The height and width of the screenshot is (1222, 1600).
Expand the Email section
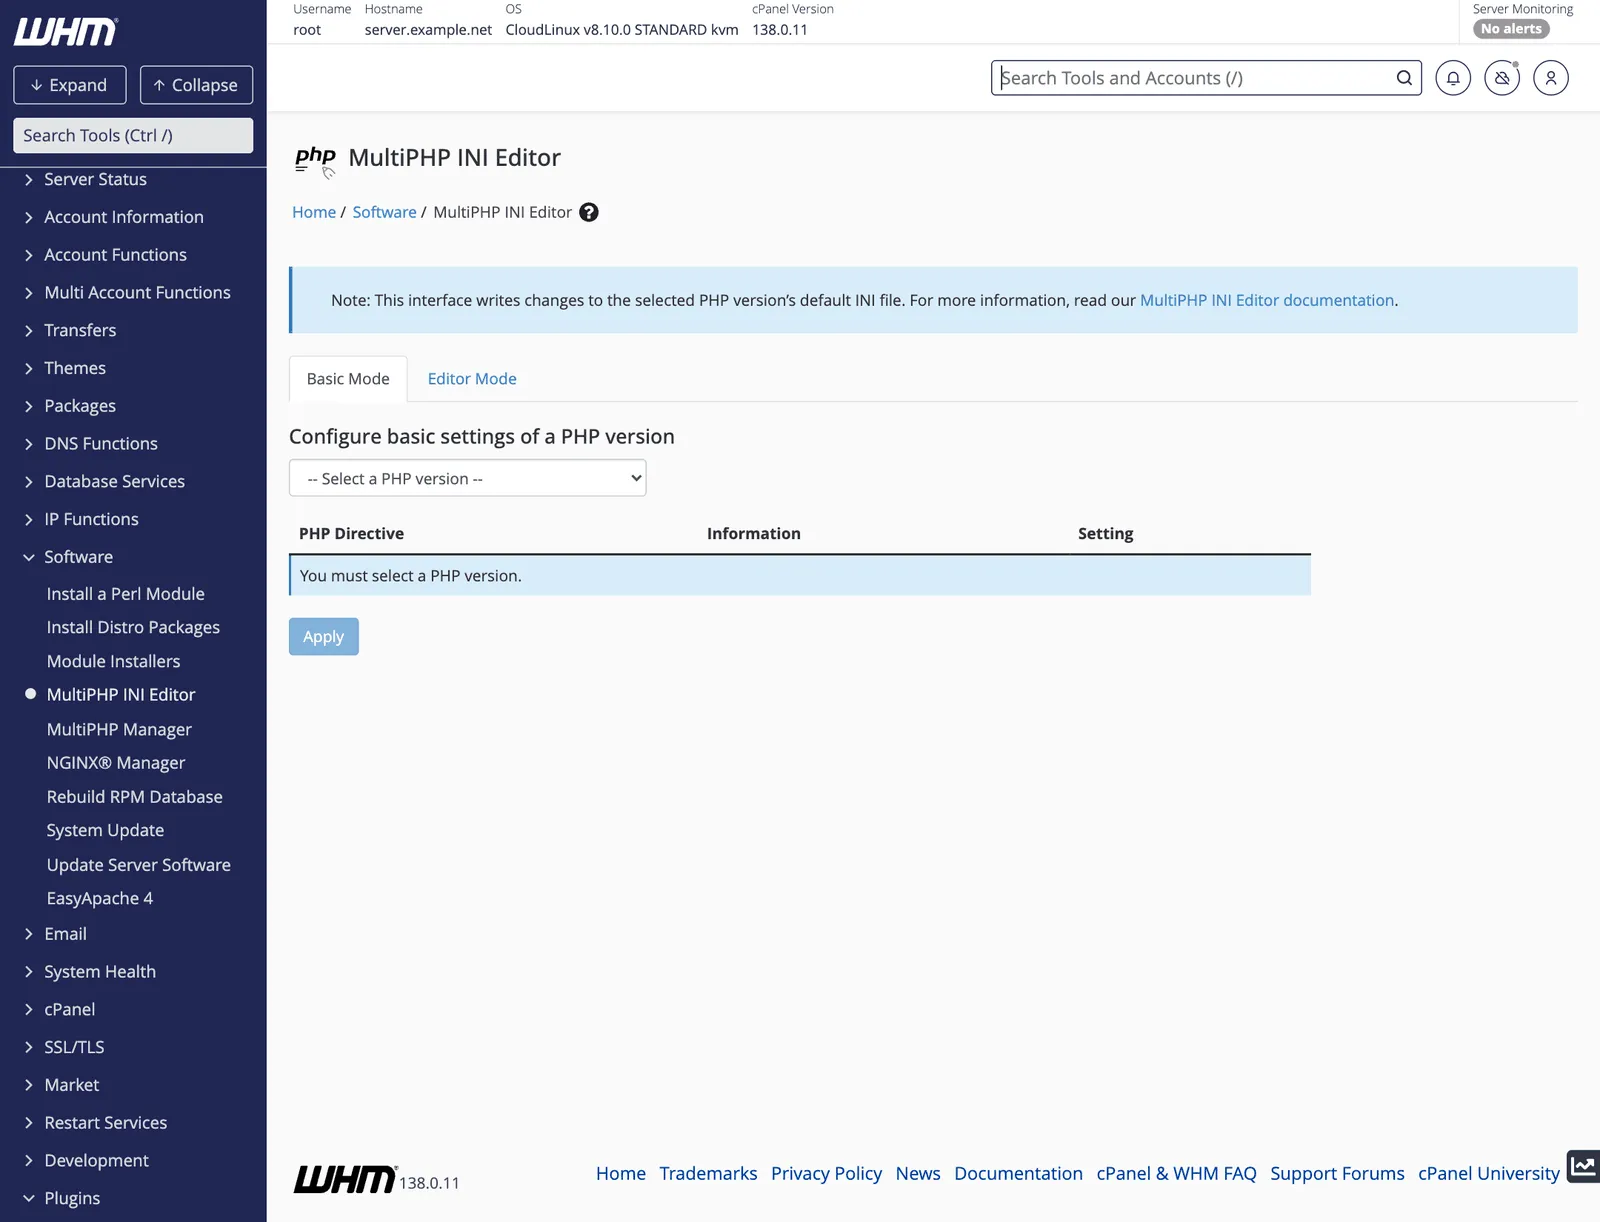pos(65,934)
